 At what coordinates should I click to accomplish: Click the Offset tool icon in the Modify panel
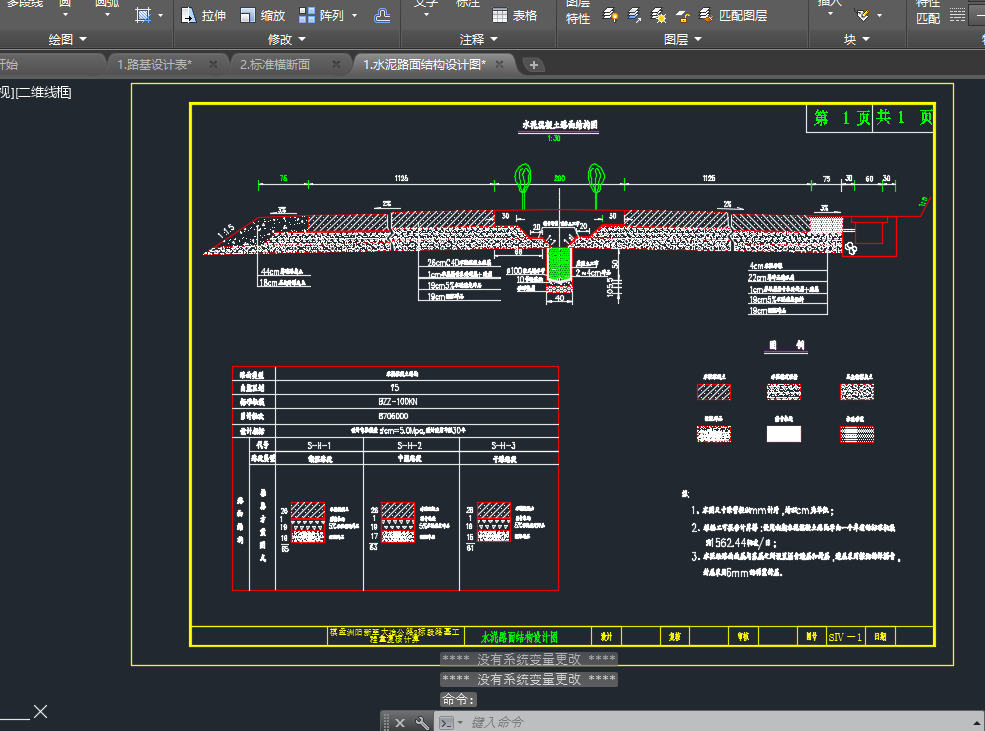click(382, 15)
